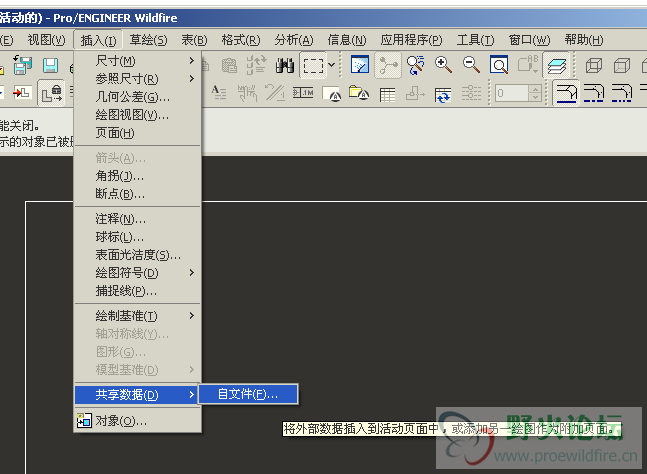The width and height of the screenshot is (647, 474).
Task: Click the Zoom In magnifier icon
Action: 443,65
